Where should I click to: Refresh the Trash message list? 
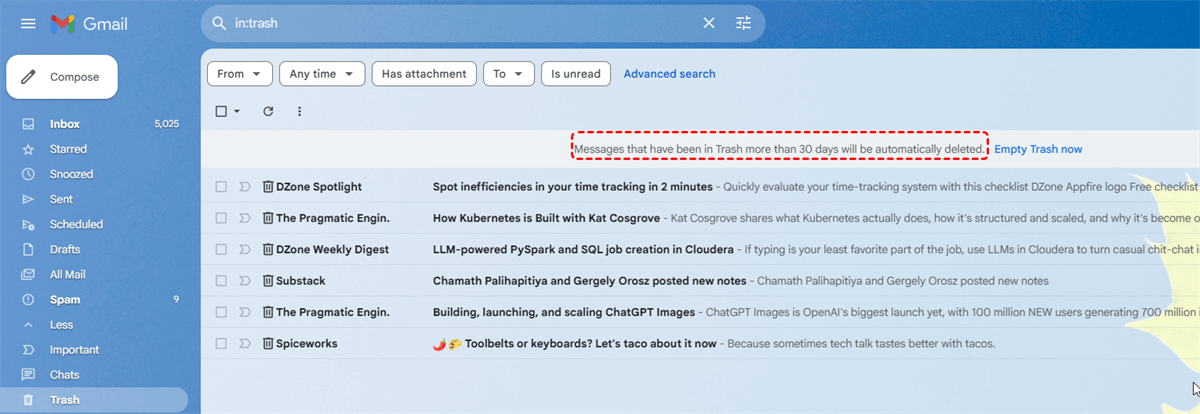(x=268, y=111)
